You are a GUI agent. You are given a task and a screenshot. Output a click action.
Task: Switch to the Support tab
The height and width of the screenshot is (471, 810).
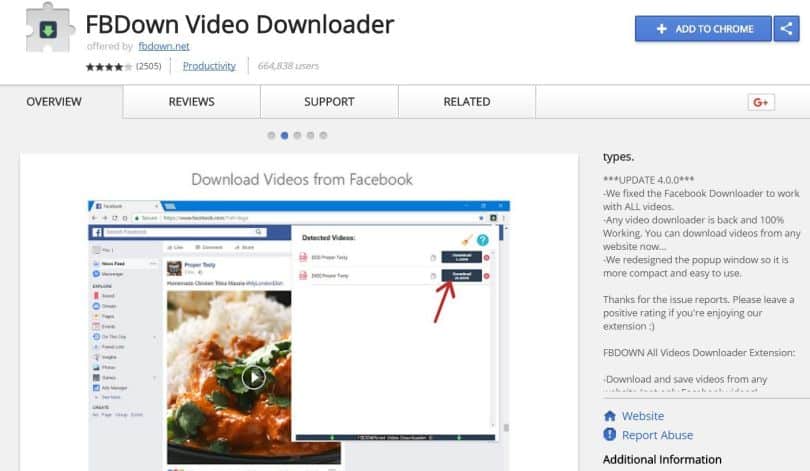[329, 102]
